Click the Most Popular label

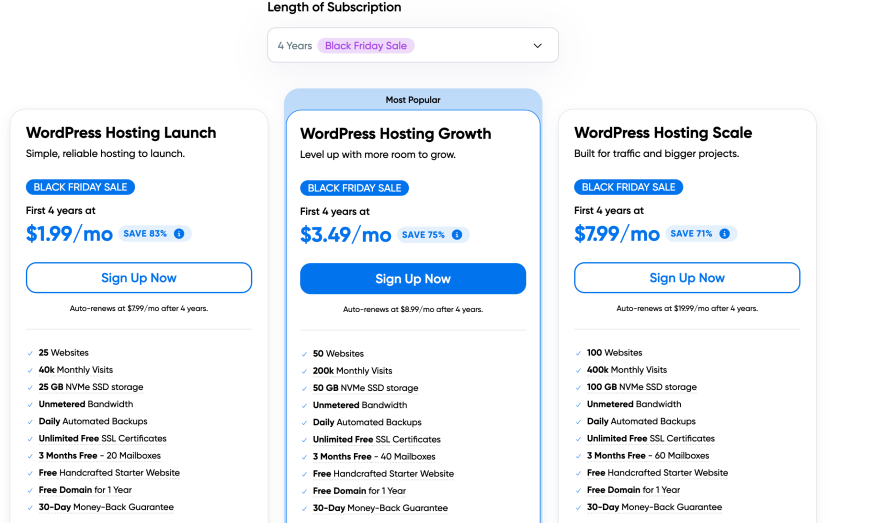(x=413, y=100)
